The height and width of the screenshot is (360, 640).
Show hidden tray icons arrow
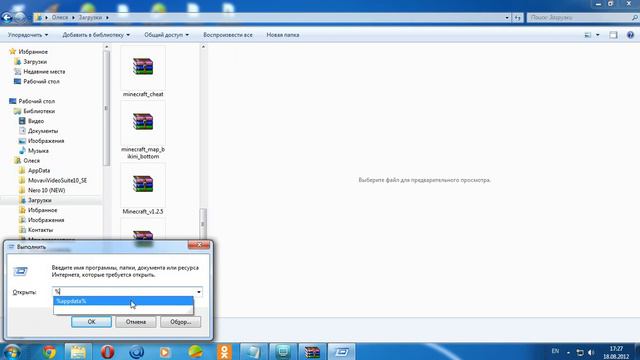pyautogui.click(x=568, y=353)
